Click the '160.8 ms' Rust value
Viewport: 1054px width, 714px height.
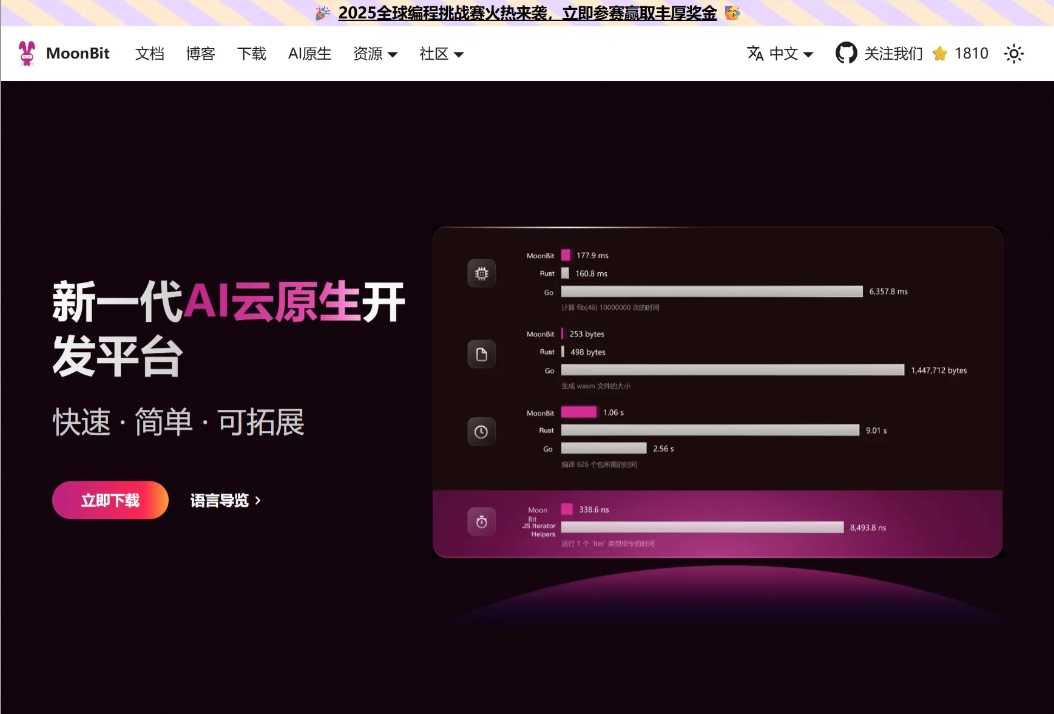tap(592, 274)
